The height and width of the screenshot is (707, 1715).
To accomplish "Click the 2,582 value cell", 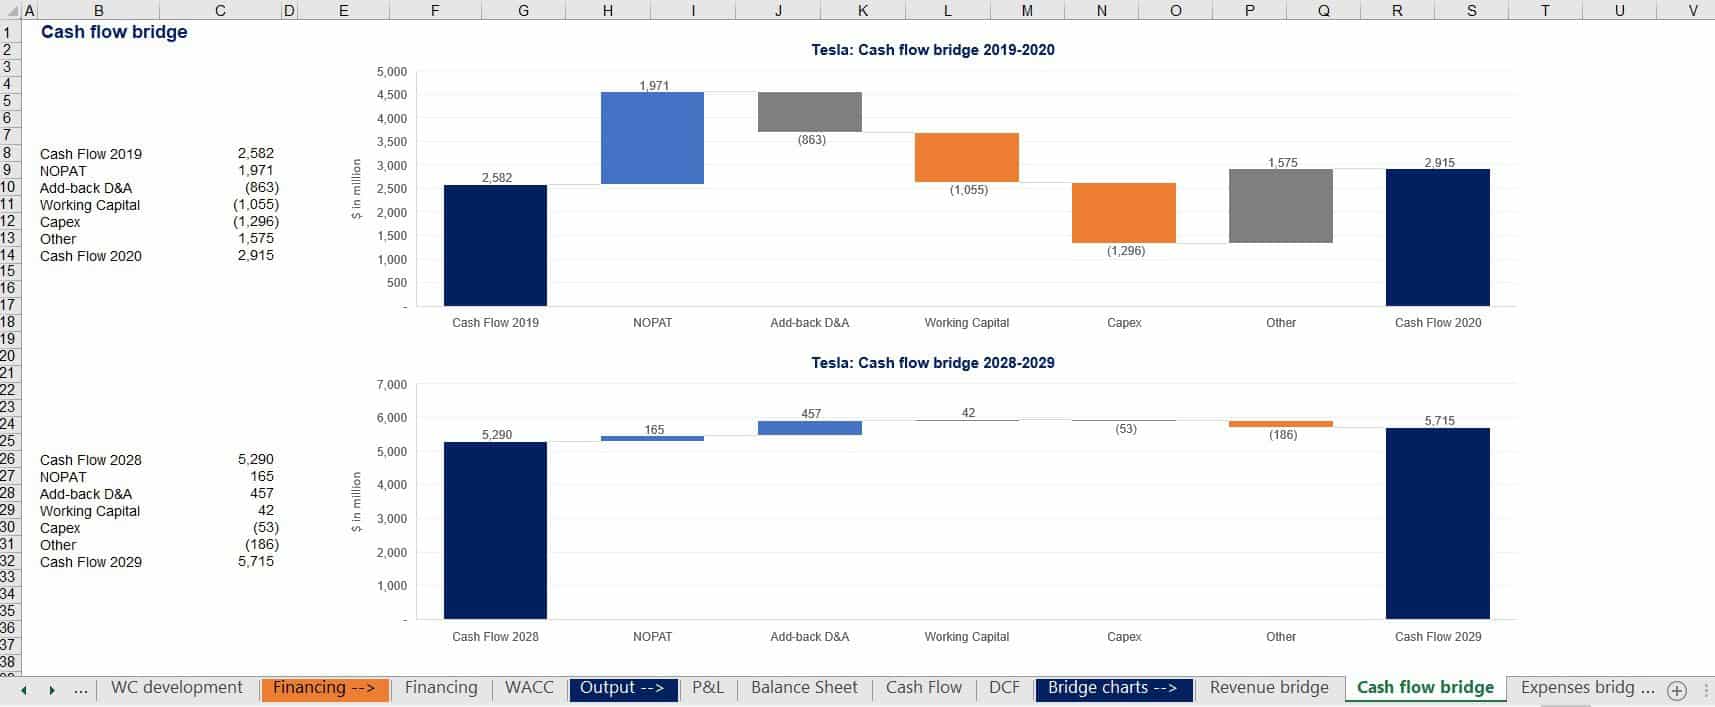I will [255, 153].
